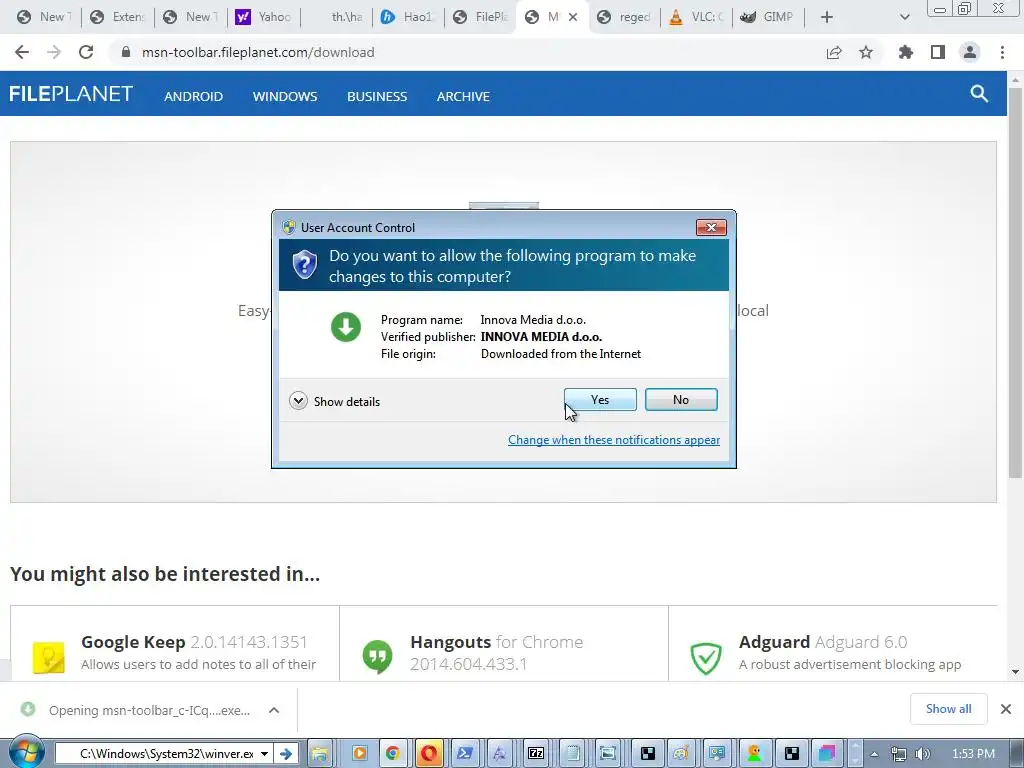1024x768 pixels.
Task: Click the taskbar address Go arrow
Action: [x=285, y=754]
